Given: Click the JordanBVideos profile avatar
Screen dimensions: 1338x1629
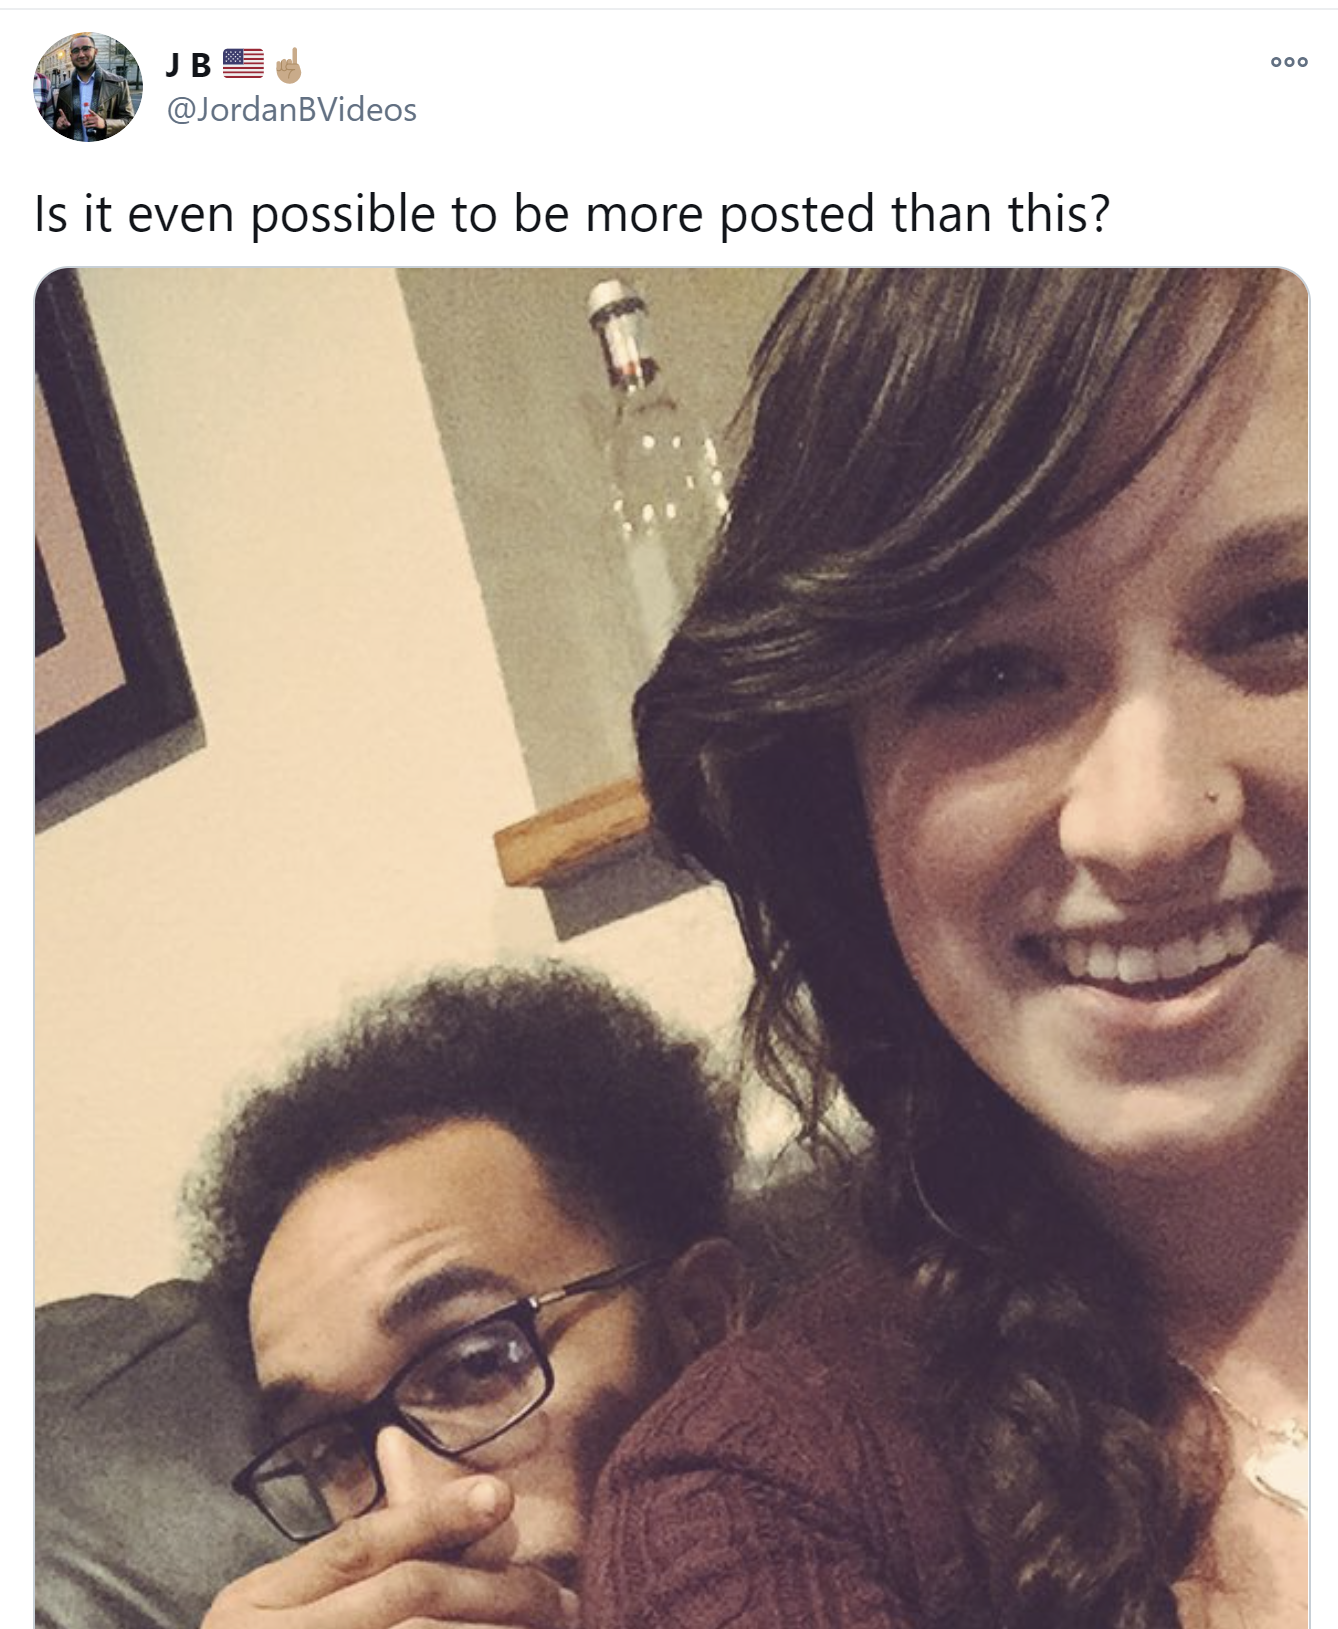Looking at the screenshot, I should click(x=88, y=87).
